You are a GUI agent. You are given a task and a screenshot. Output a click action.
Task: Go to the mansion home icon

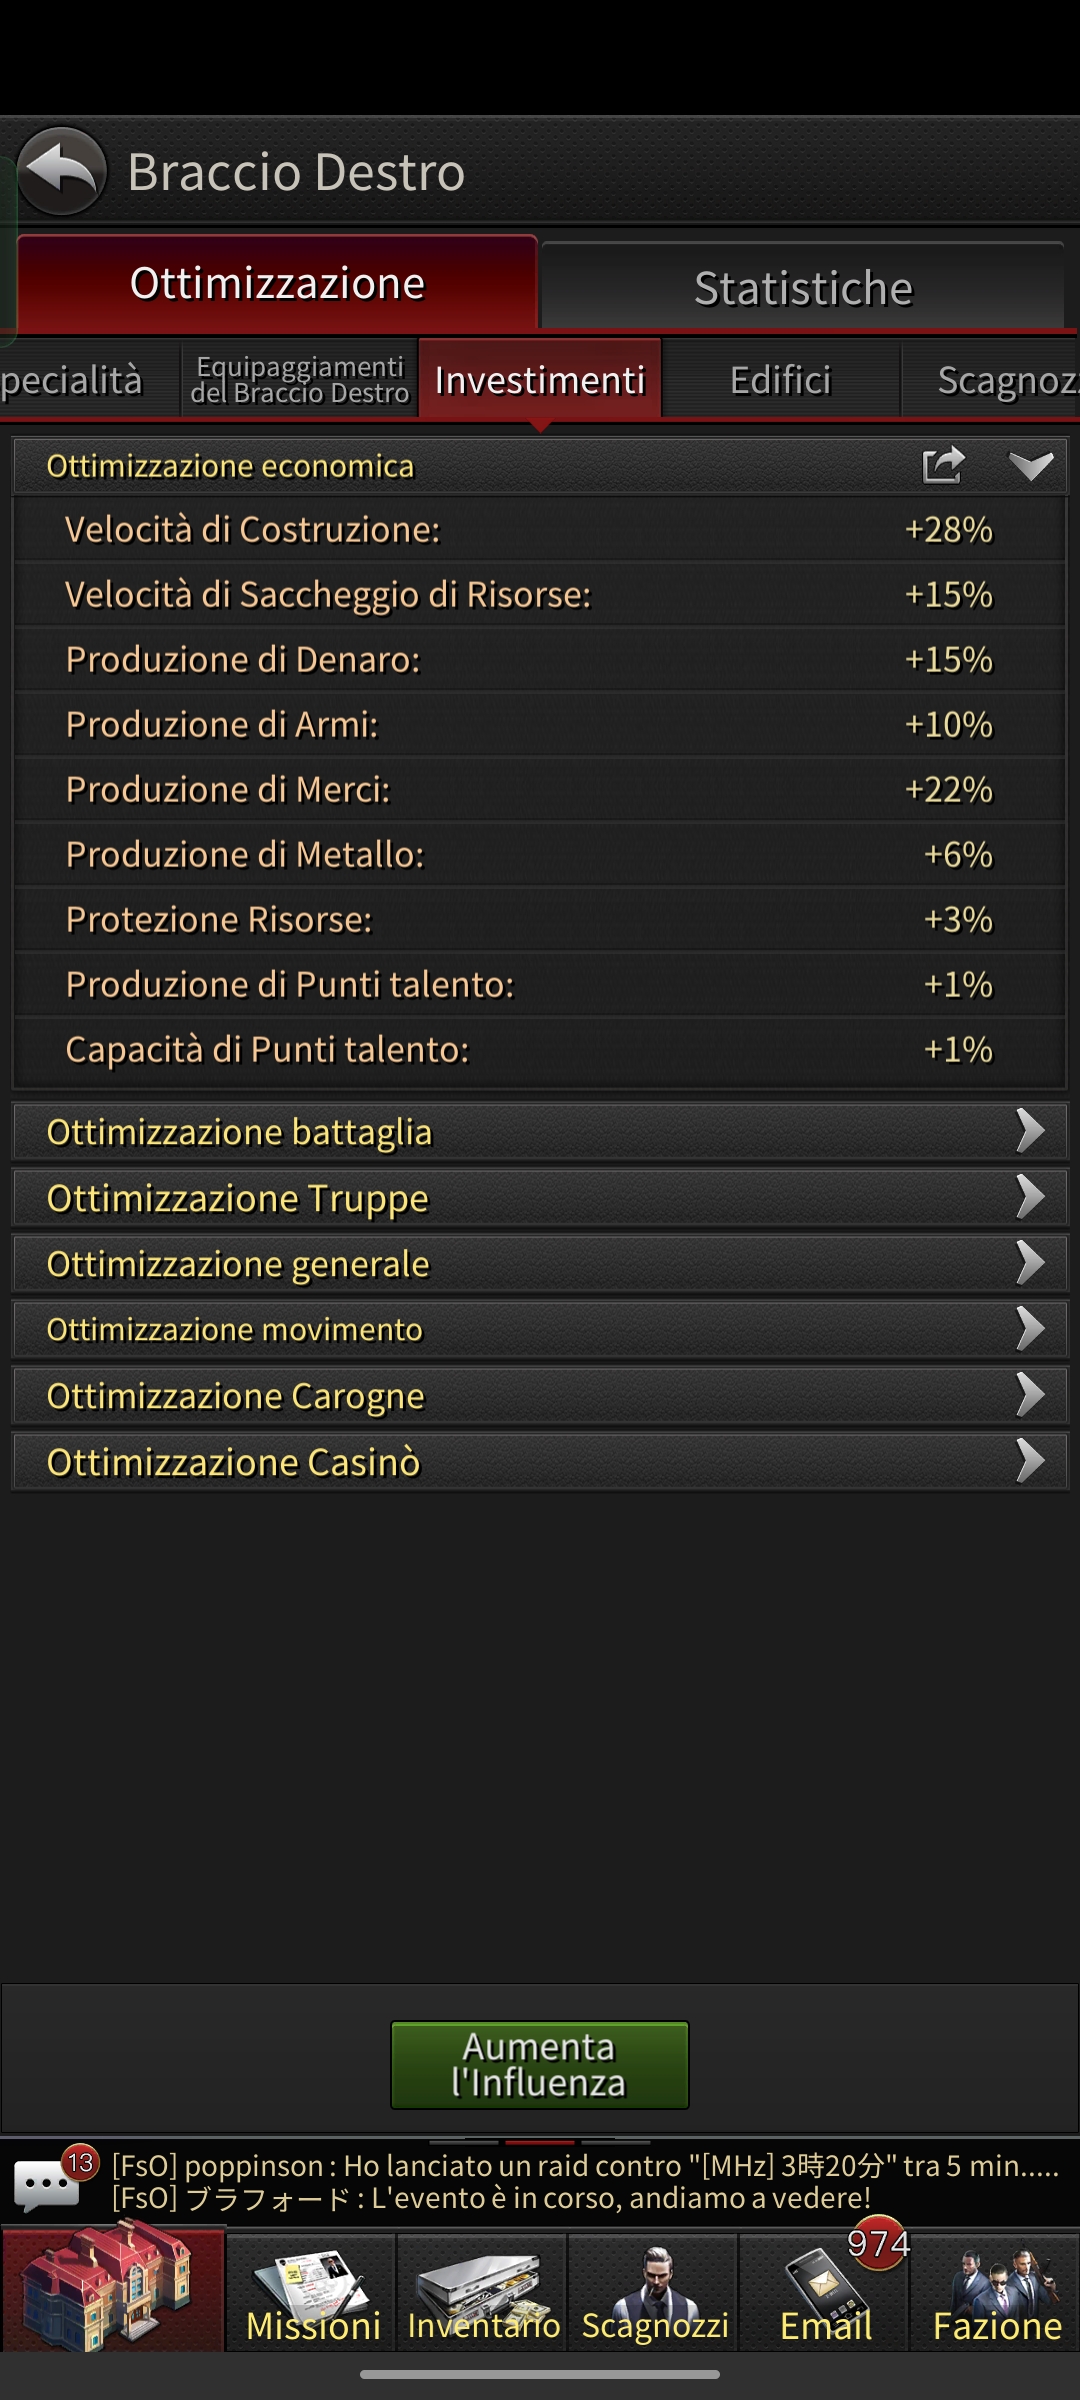(x=113, y=2288)
